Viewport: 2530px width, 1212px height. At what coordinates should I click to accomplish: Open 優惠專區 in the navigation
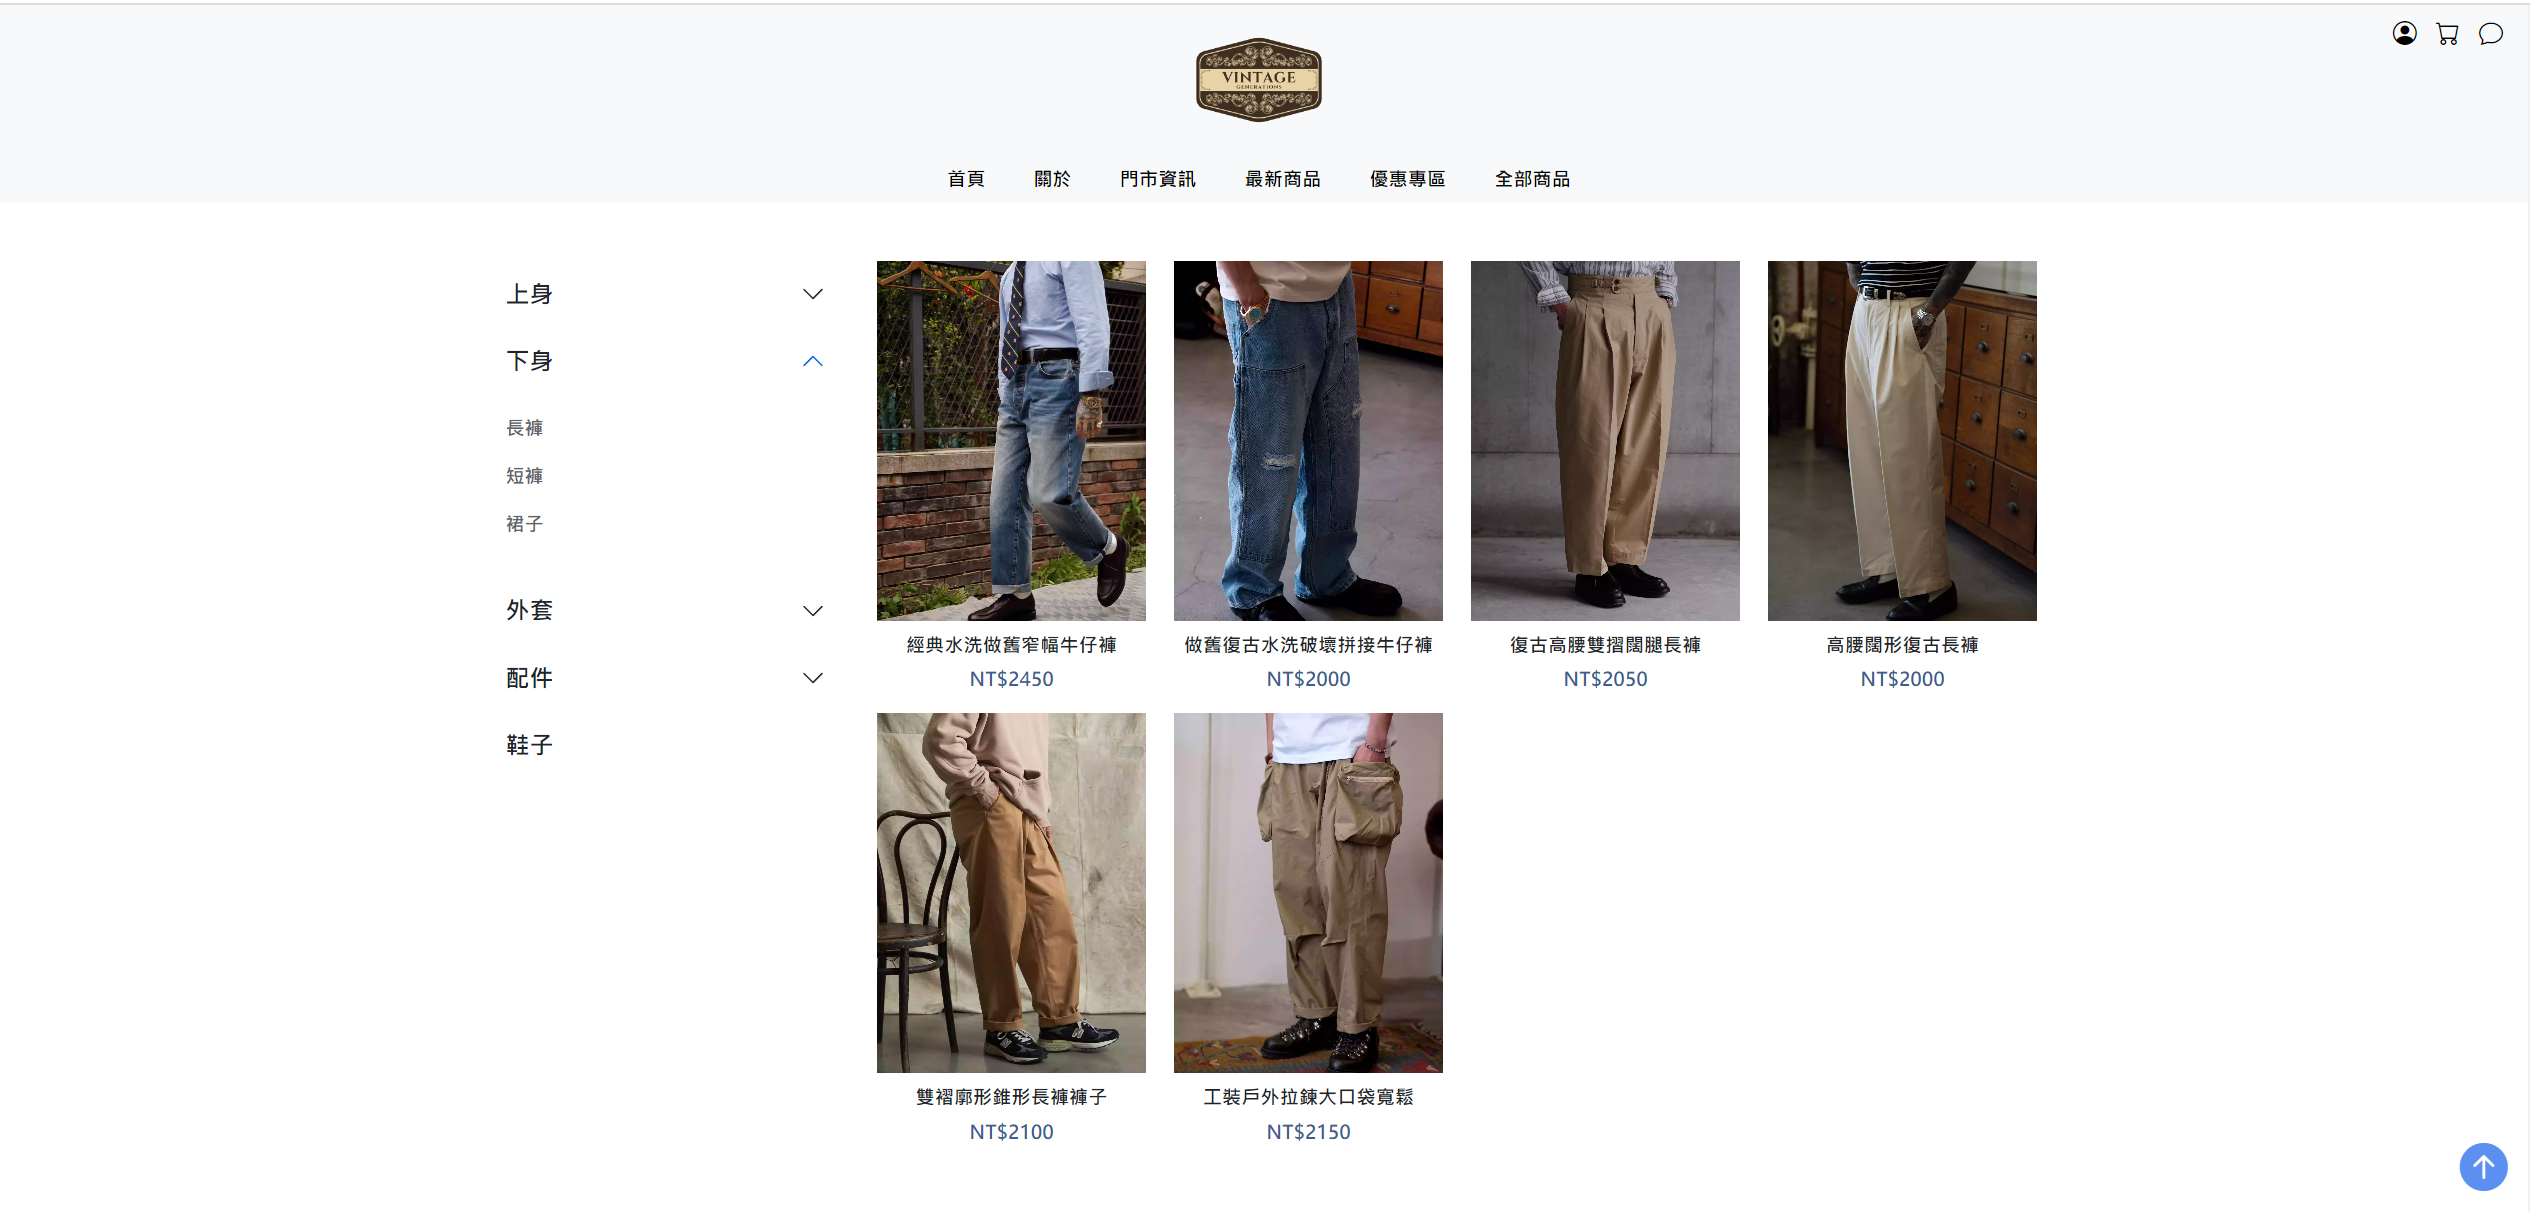(1408, 179)
